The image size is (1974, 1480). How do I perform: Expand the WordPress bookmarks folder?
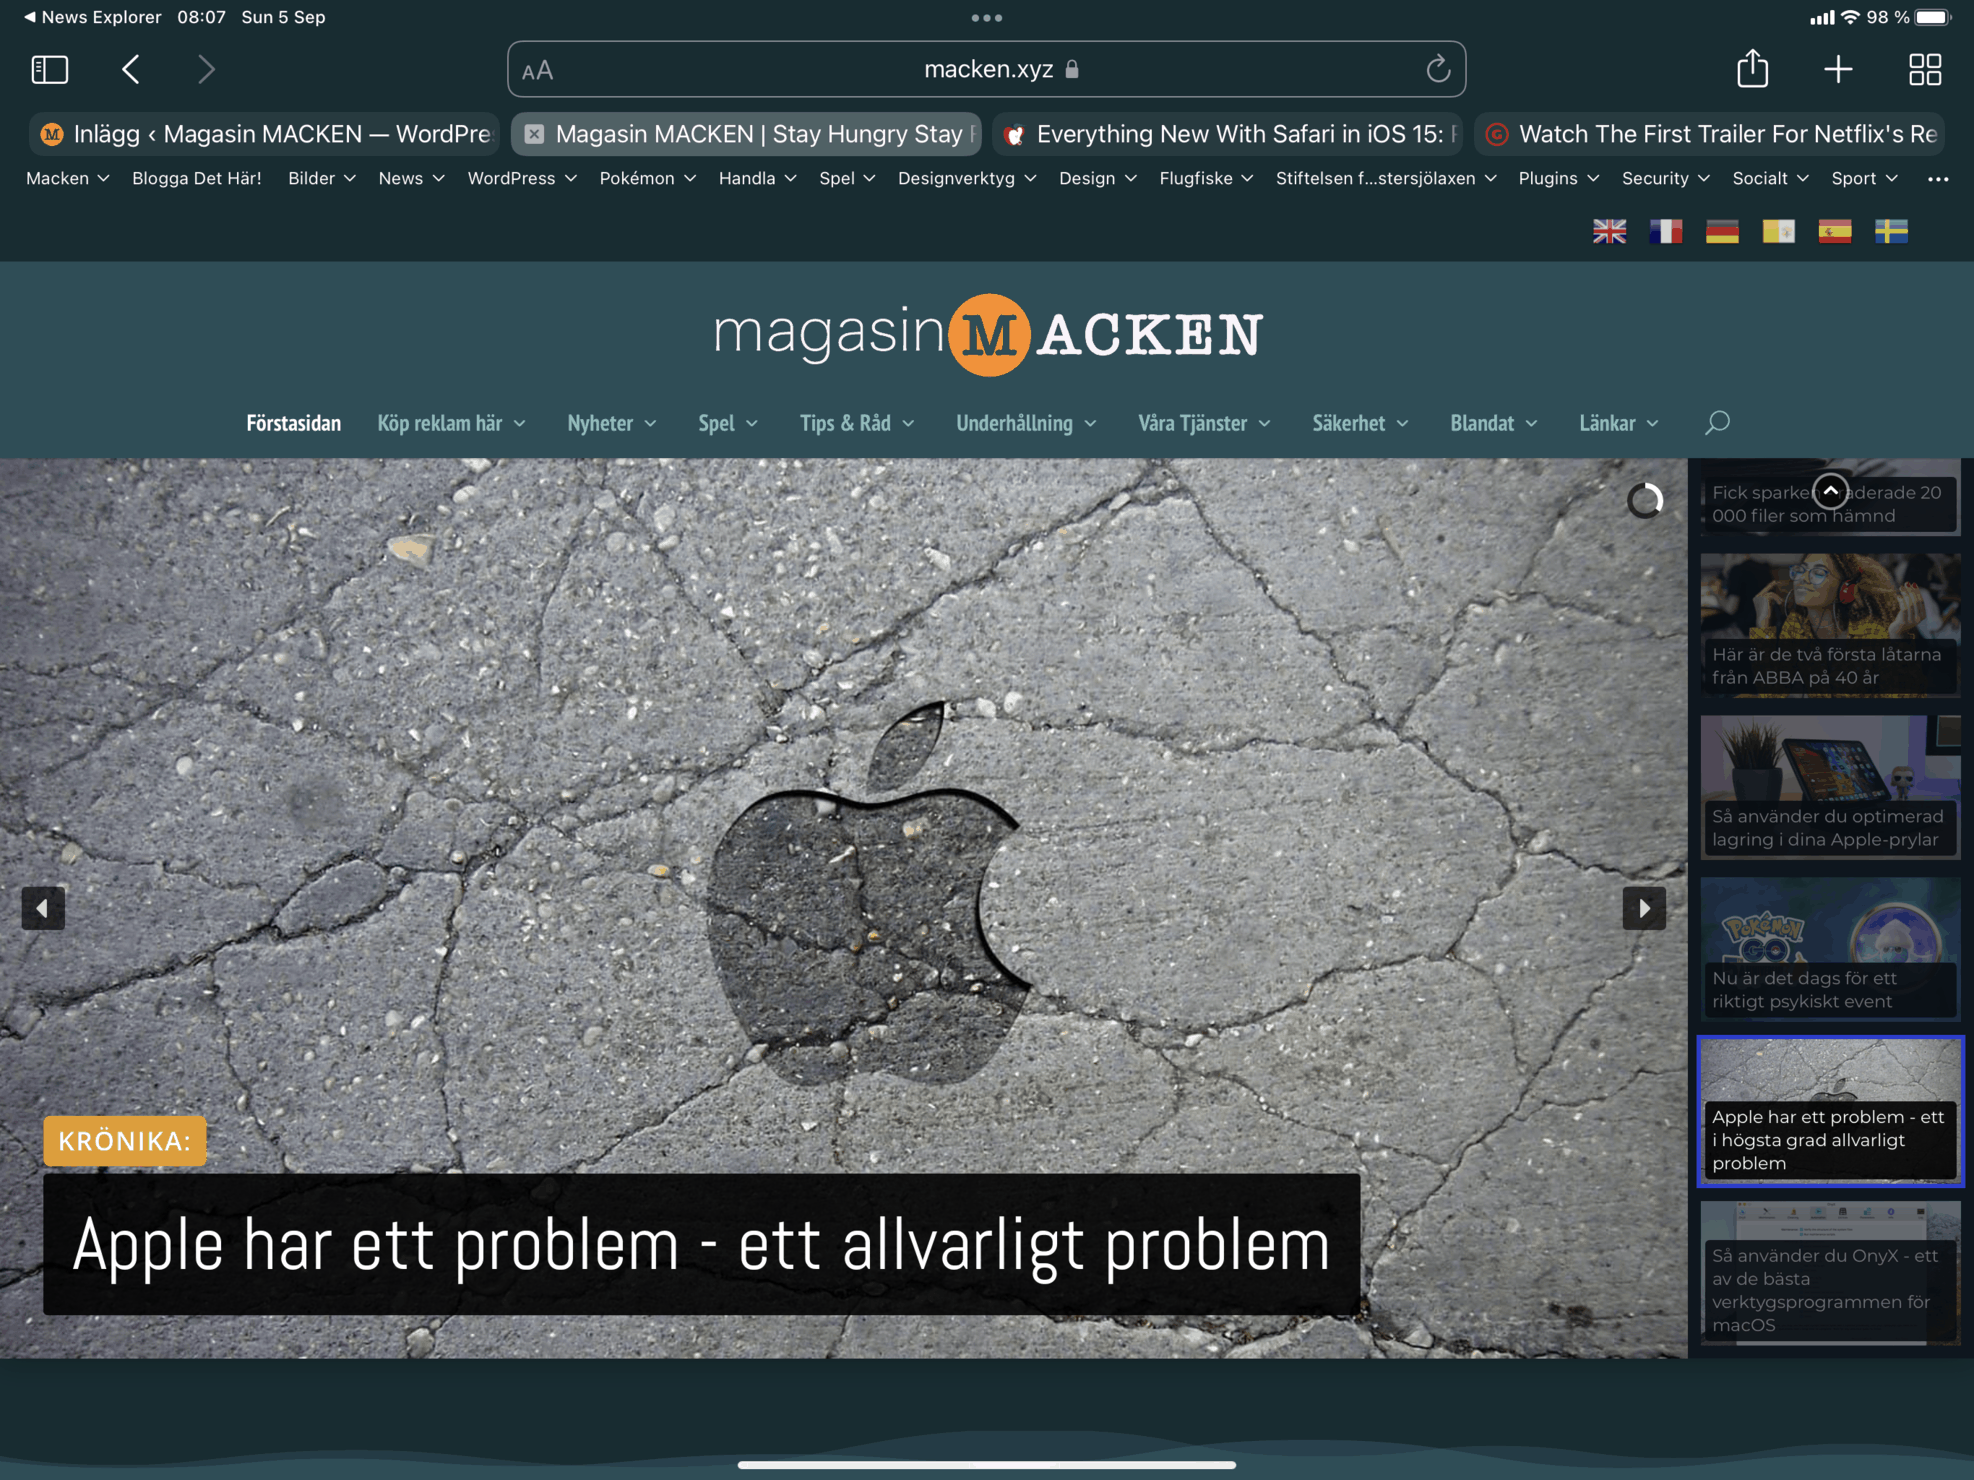coord(522,178)
